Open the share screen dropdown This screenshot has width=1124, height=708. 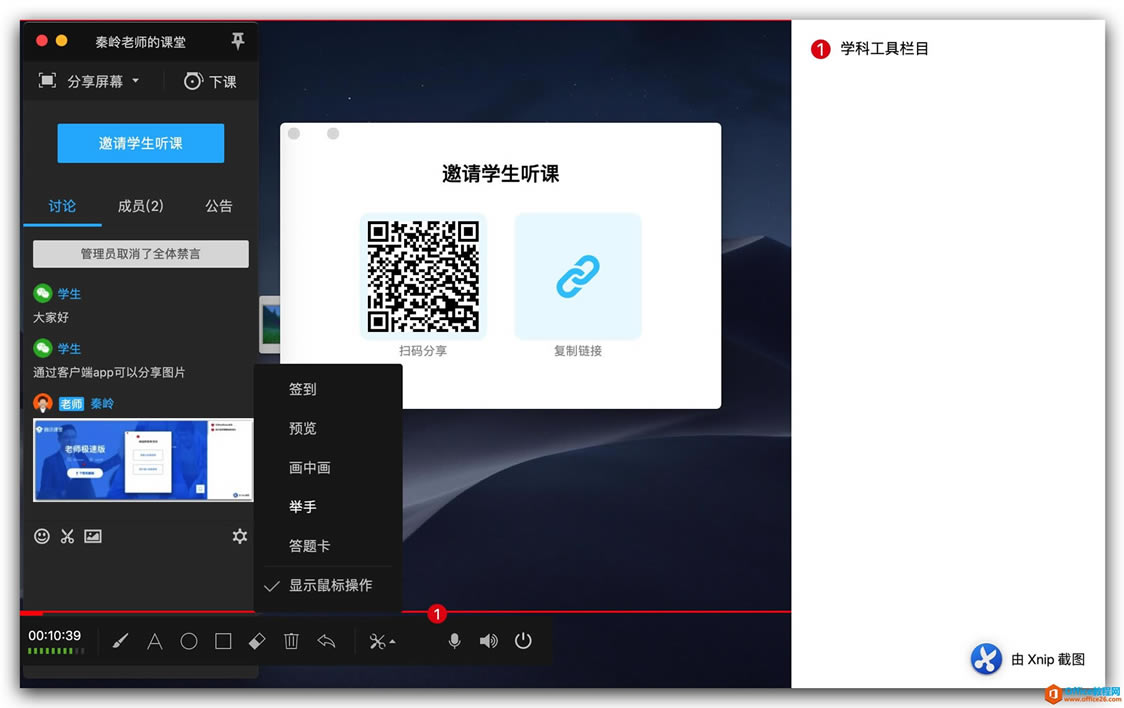(x=89, y=81)
